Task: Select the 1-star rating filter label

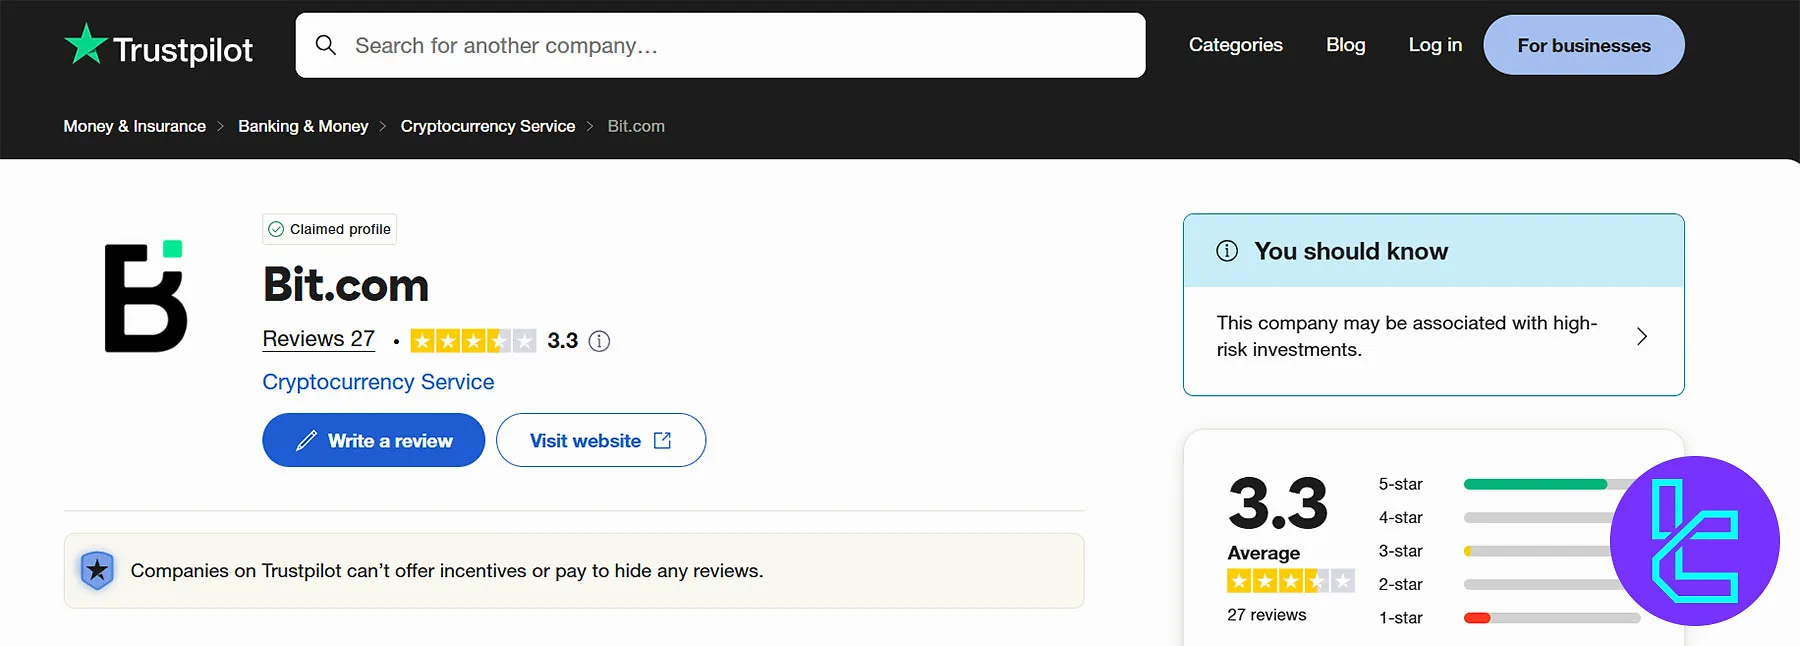Action: (x=1400, y=618)
